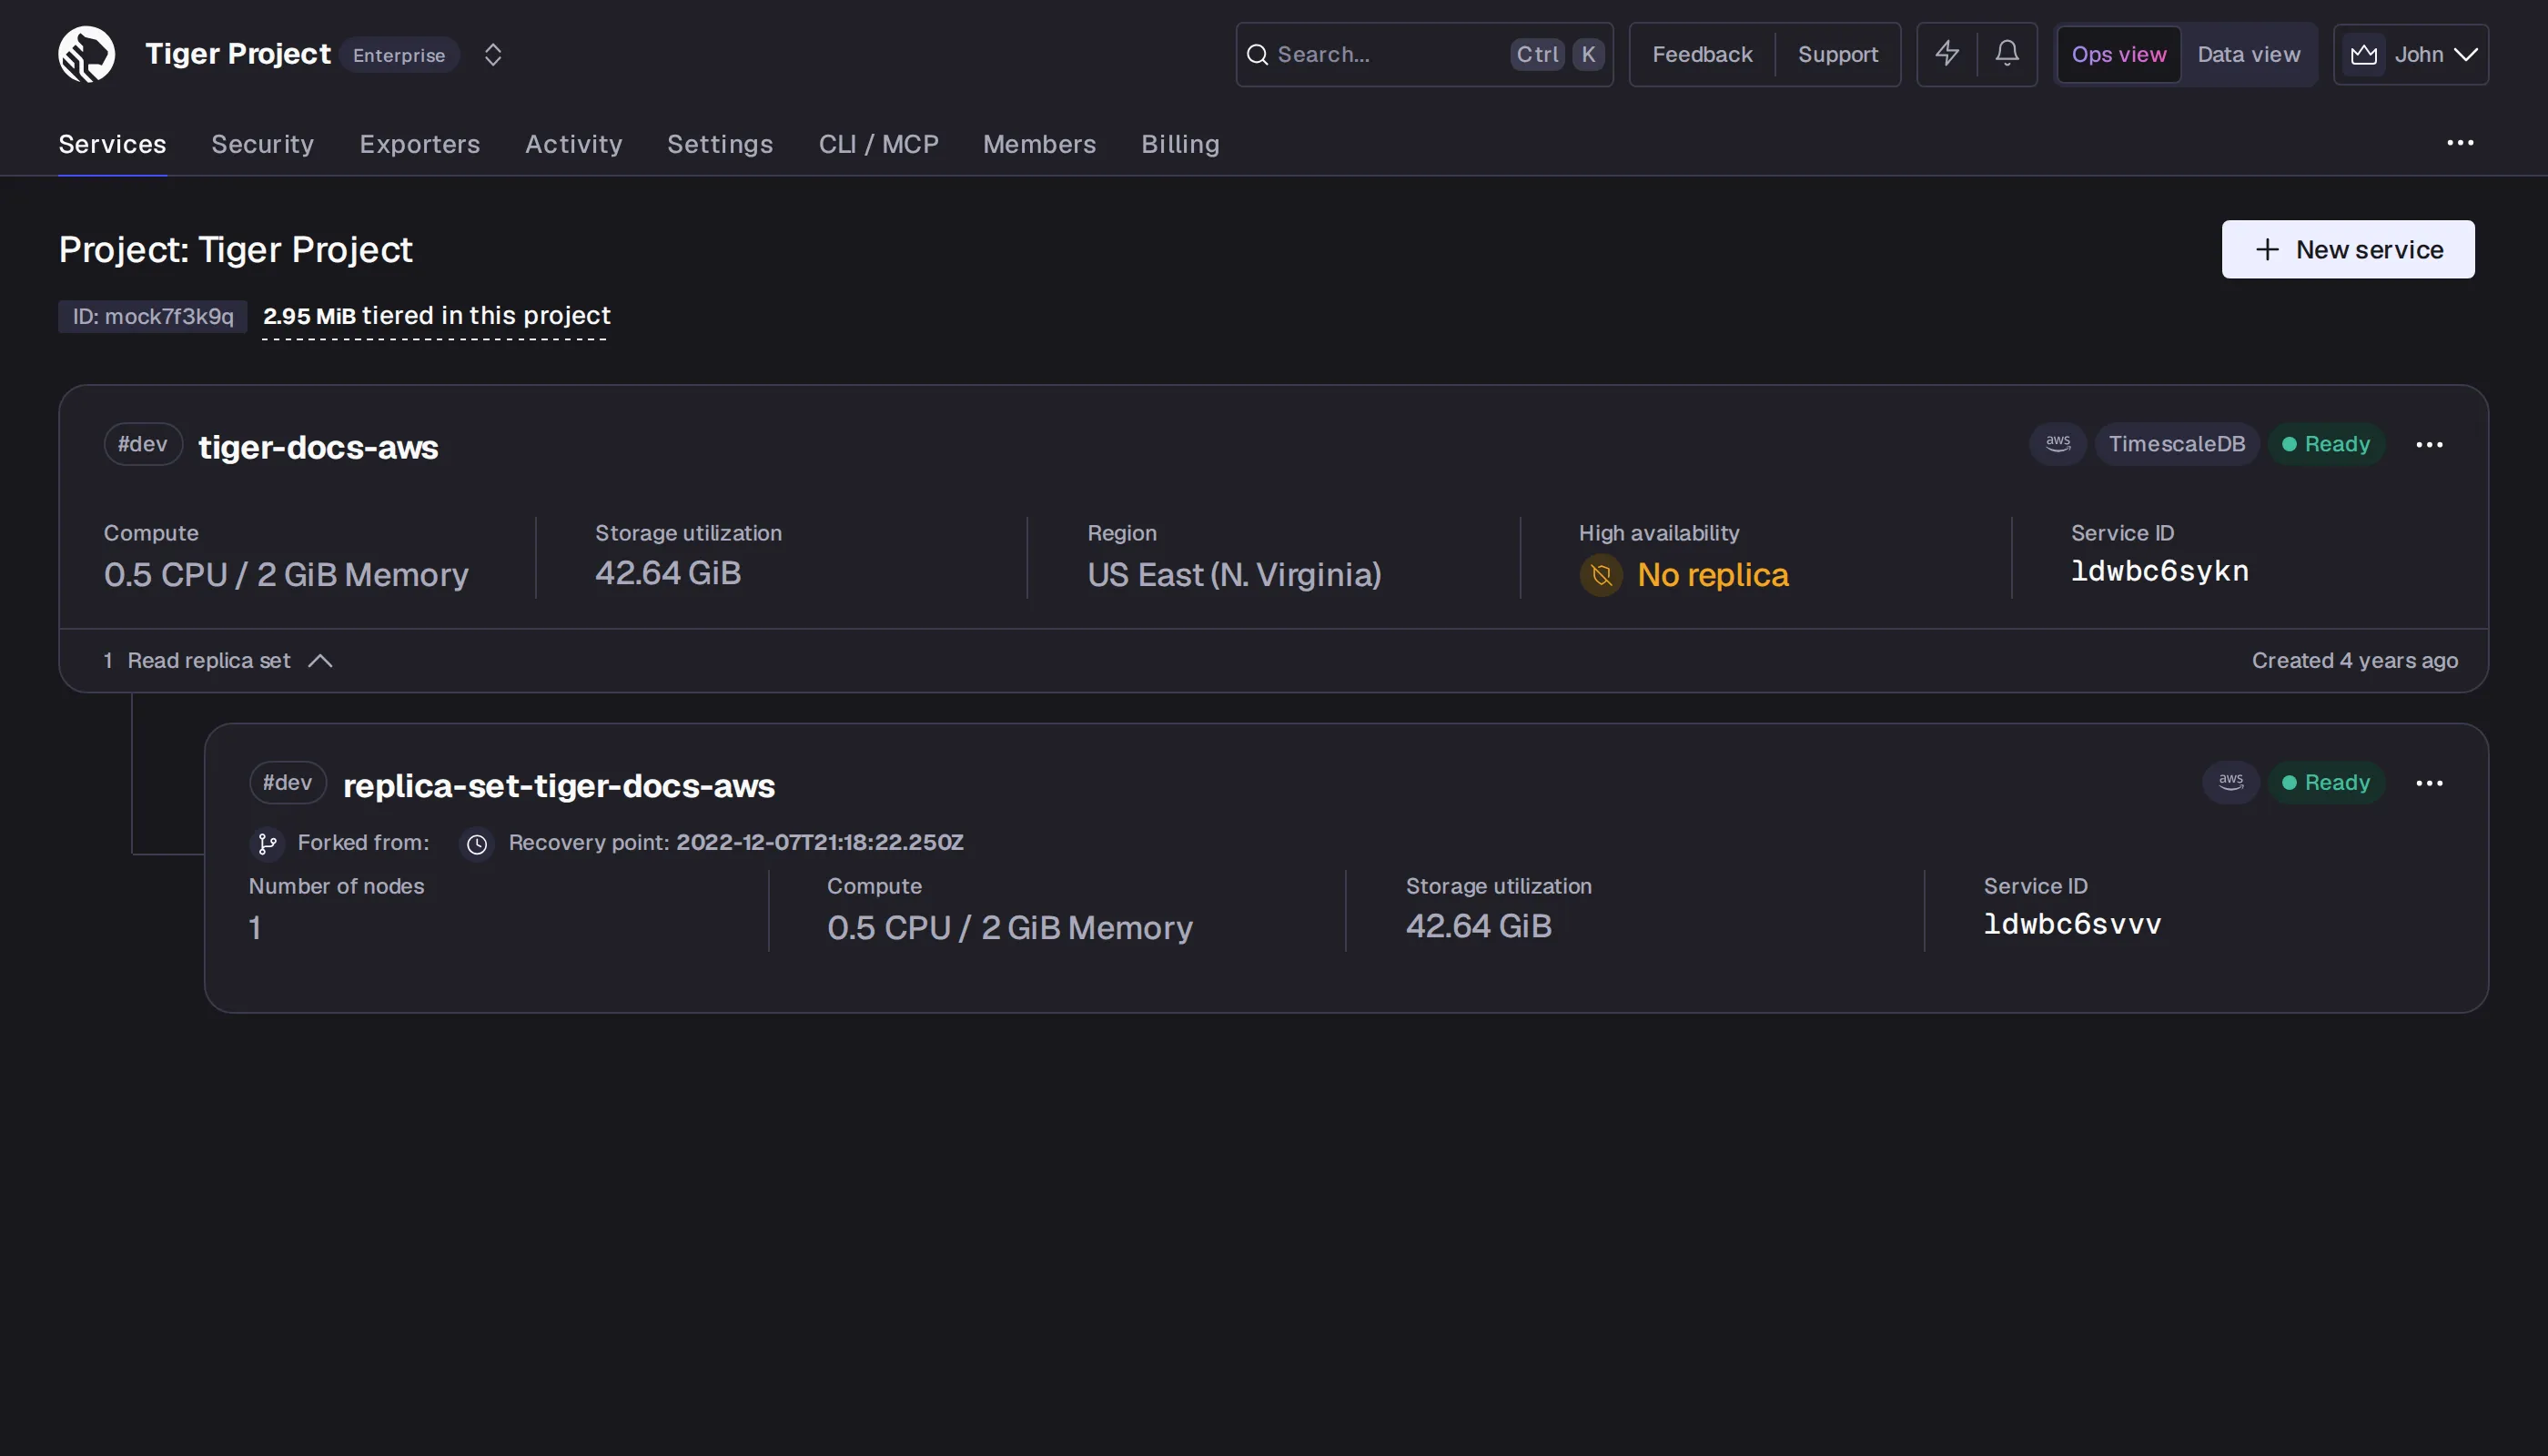
Task: Click the lightning bolt icon
Action: point(1946,54)
